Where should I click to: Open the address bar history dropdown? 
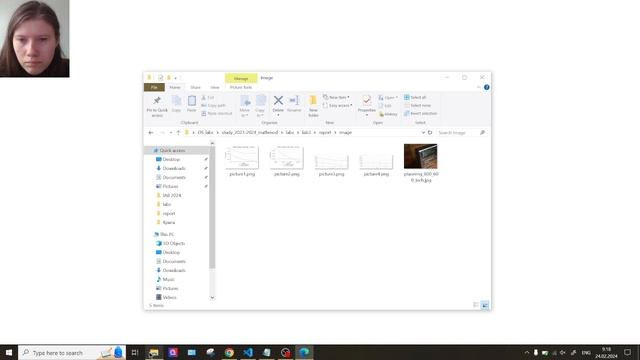point(423,133)
